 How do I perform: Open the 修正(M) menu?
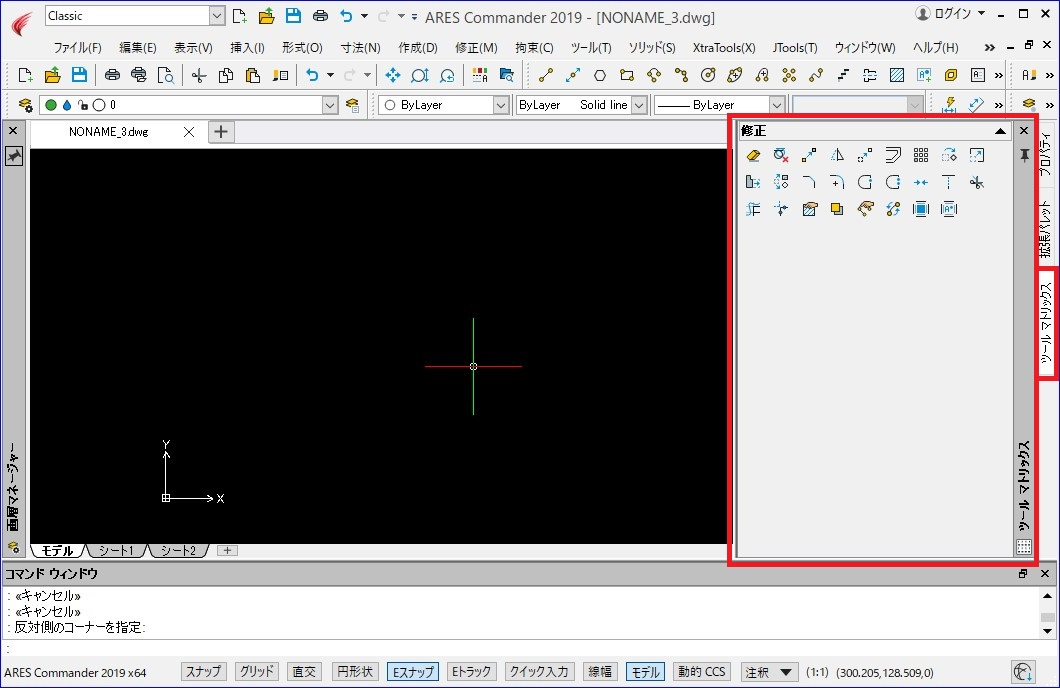(476, 47)
